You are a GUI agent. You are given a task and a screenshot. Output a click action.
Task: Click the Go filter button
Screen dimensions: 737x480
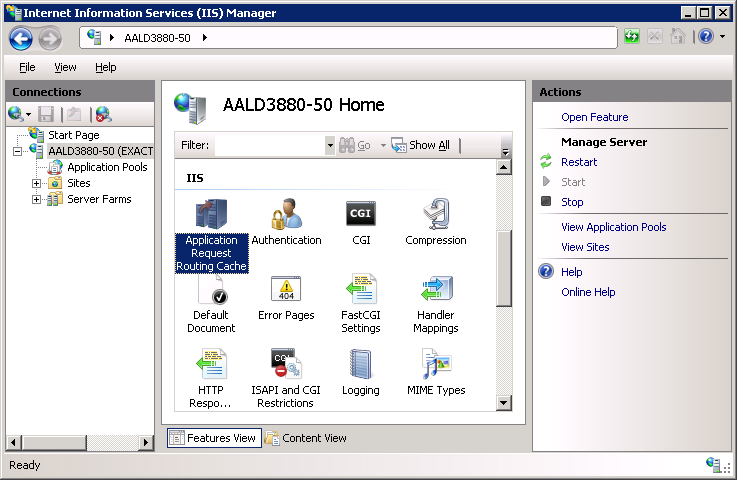click(355, 145)
